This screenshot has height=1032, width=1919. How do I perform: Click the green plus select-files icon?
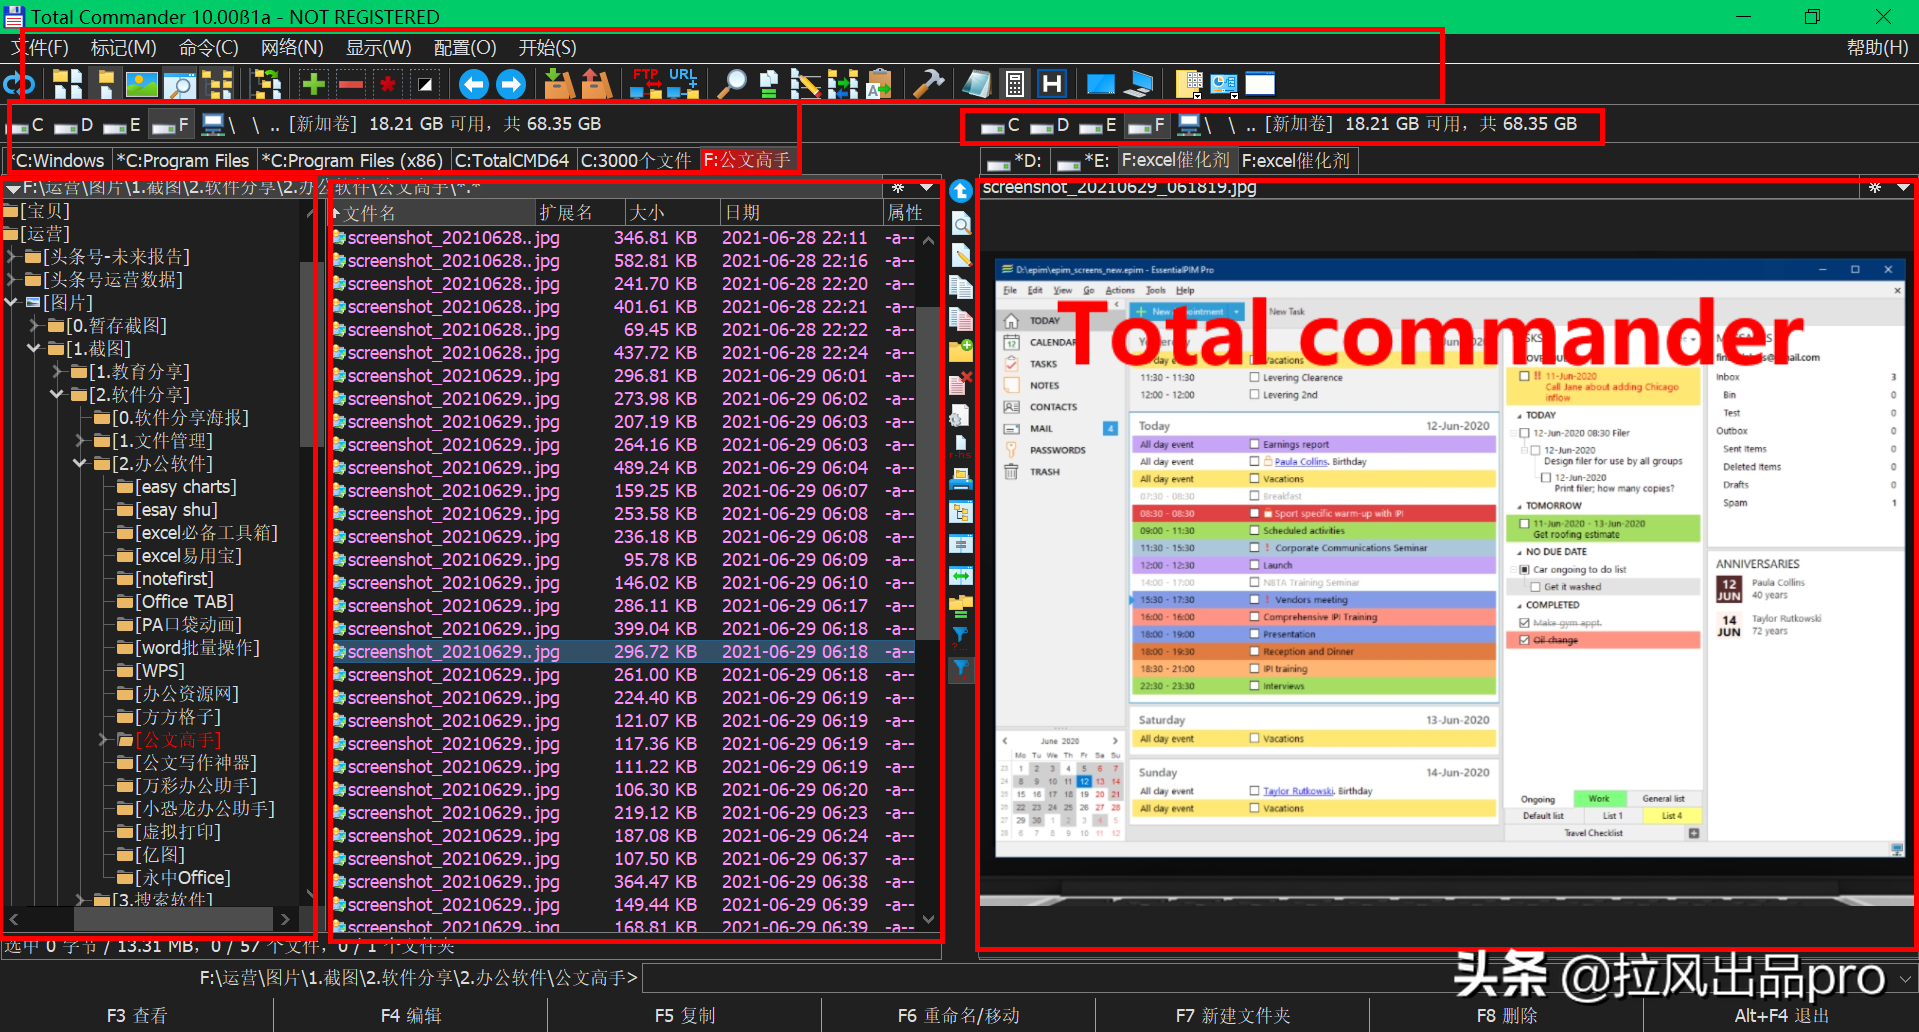pyautogui.click(x=313, y=84)
